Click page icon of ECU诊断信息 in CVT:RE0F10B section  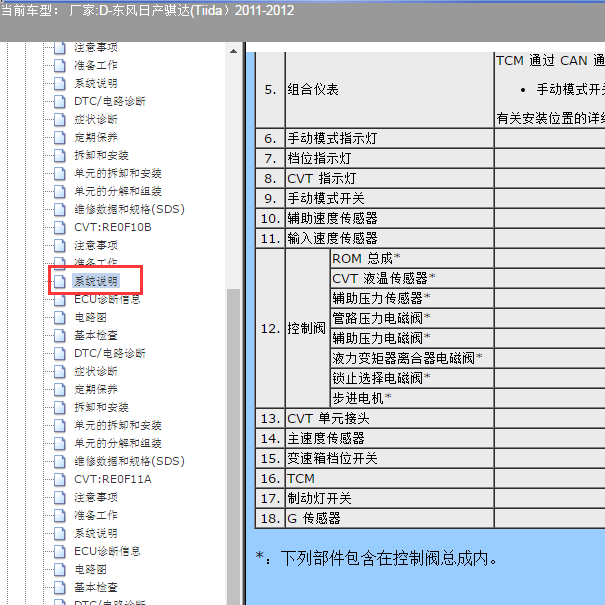[x=60, y=299]
